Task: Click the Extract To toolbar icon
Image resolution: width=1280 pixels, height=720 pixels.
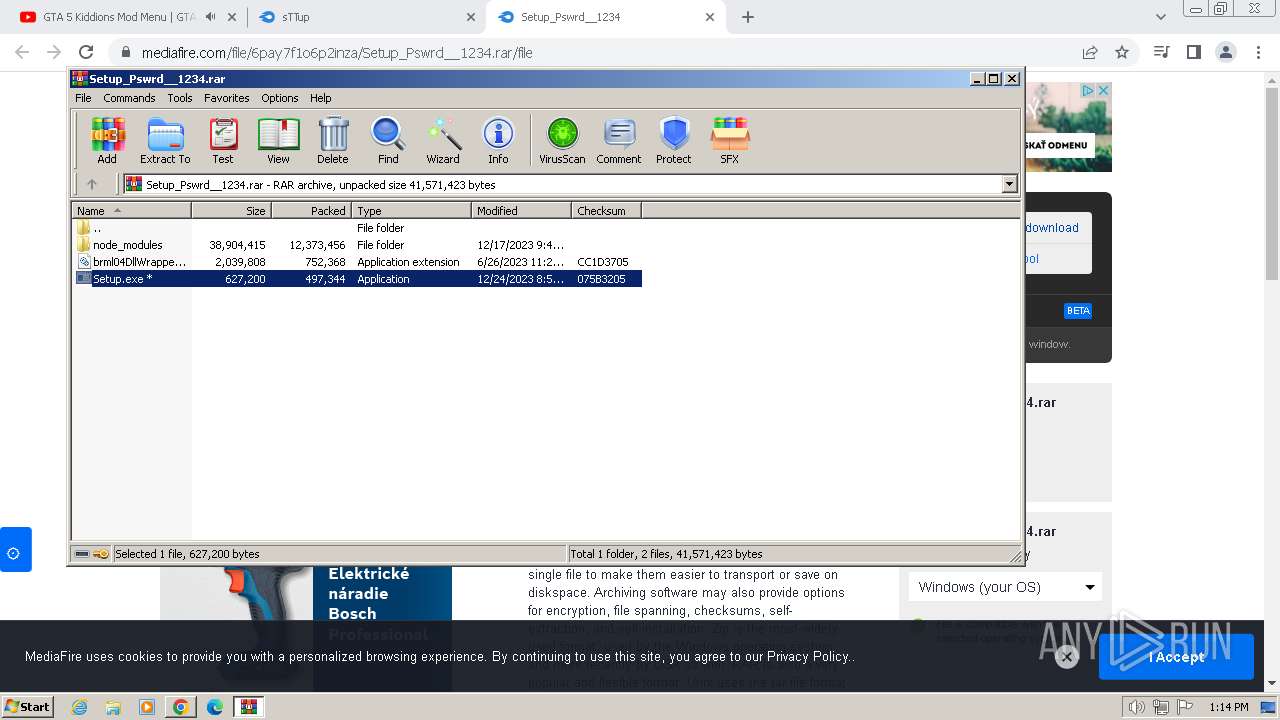Action: click(x=165, y=140)
